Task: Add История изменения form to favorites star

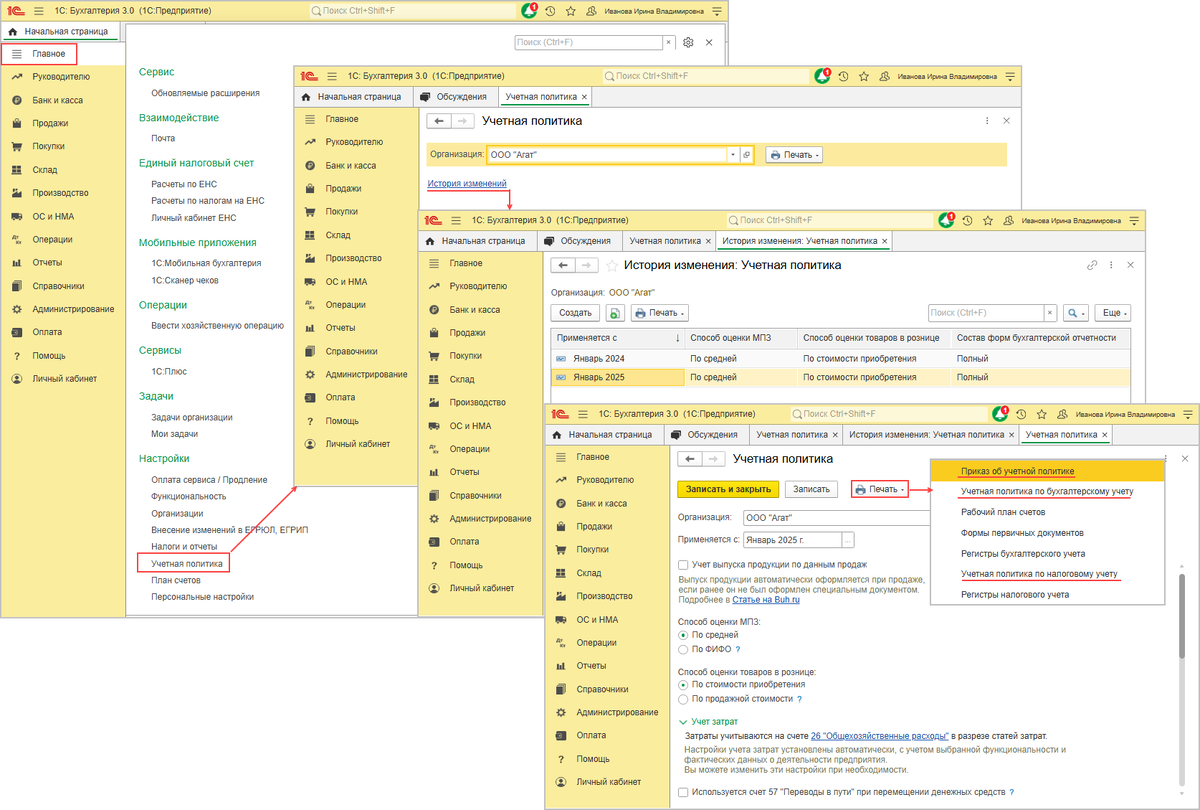Action: click(x=612, y=266)
